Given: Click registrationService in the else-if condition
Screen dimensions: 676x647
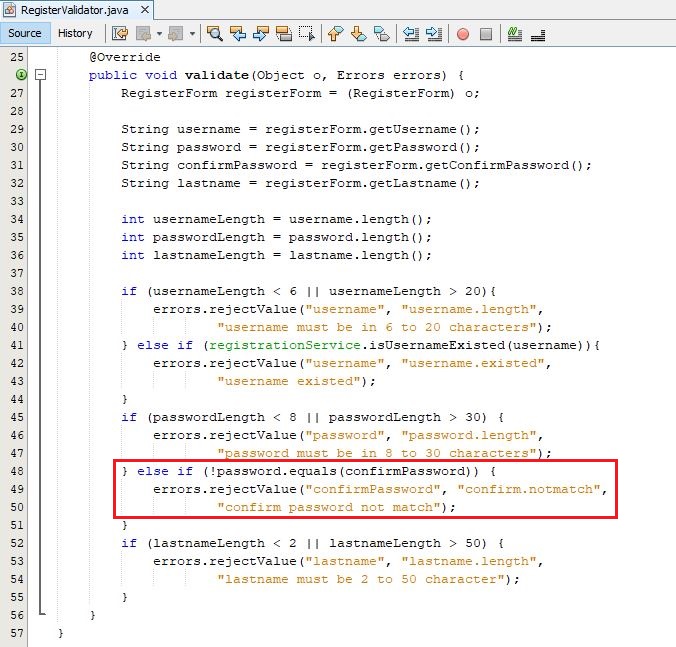Looking at the screenshot, I should [285, 345].
